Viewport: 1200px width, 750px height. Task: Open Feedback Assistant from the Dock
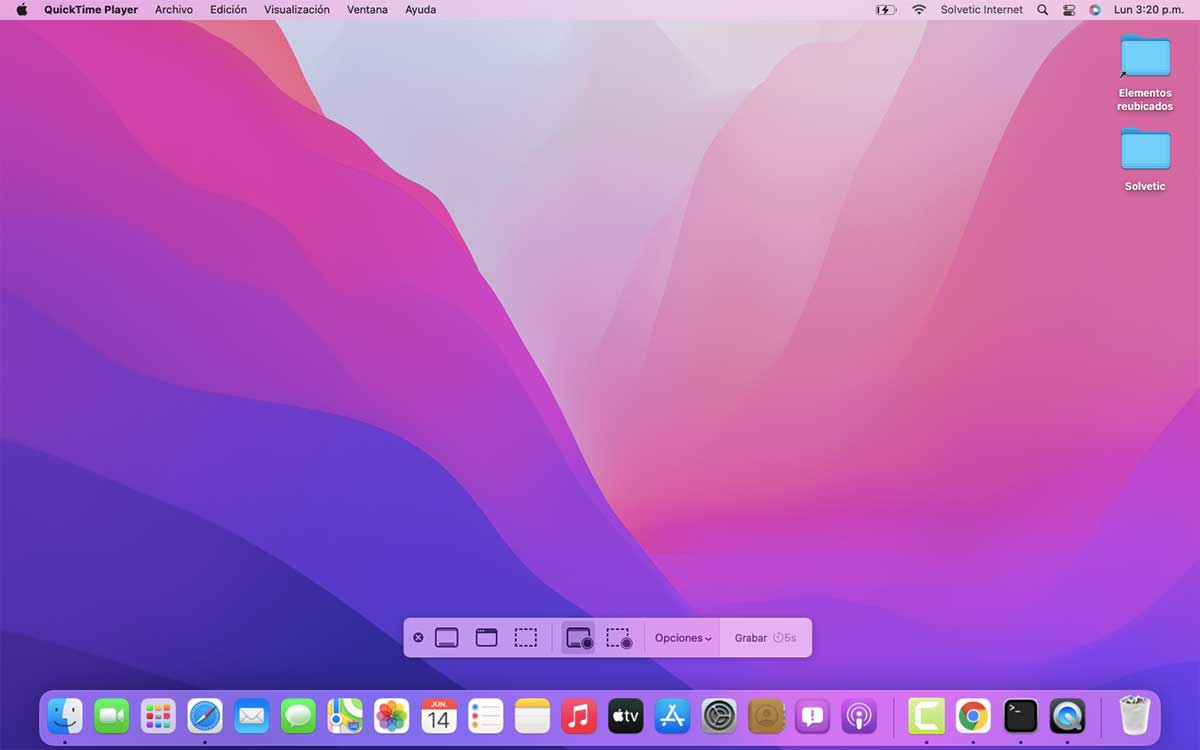(x=813, y=716)
